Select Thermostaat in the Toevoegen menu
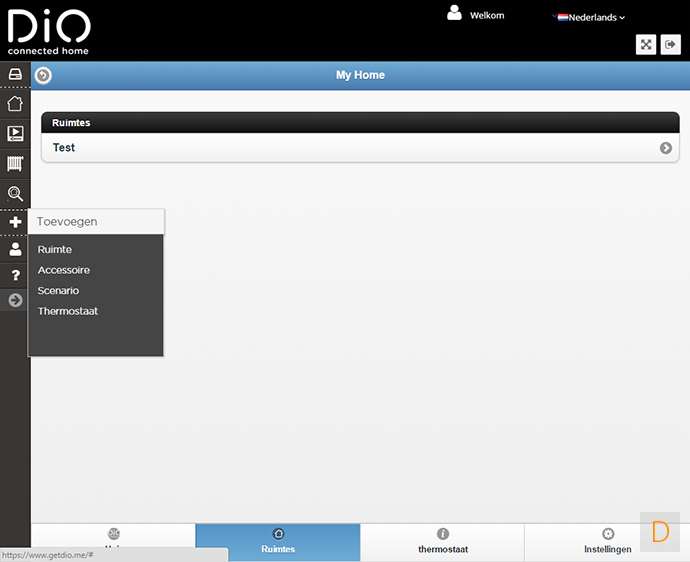This screenshot has width=690, height=562. click(67, 311)
